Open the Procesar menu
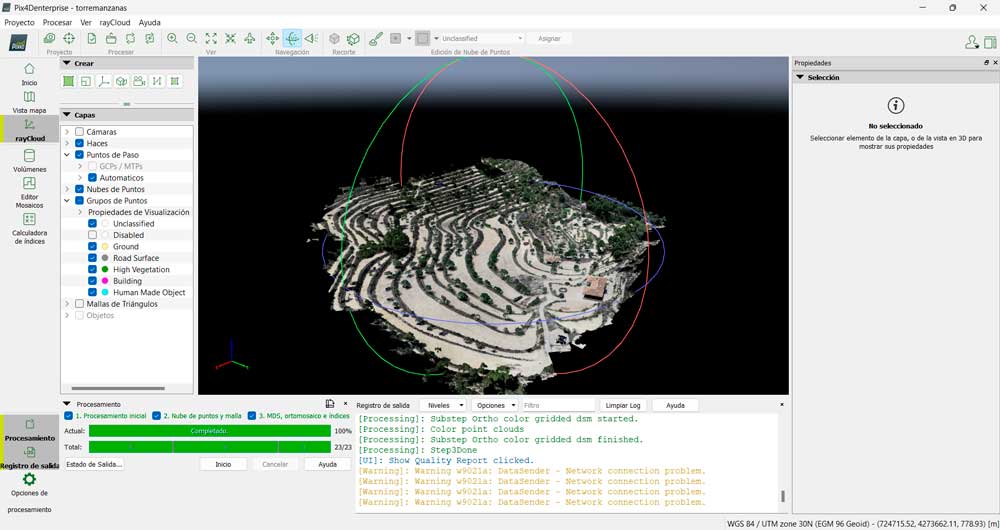This screenshot has height=530, width=1000. 58,22
